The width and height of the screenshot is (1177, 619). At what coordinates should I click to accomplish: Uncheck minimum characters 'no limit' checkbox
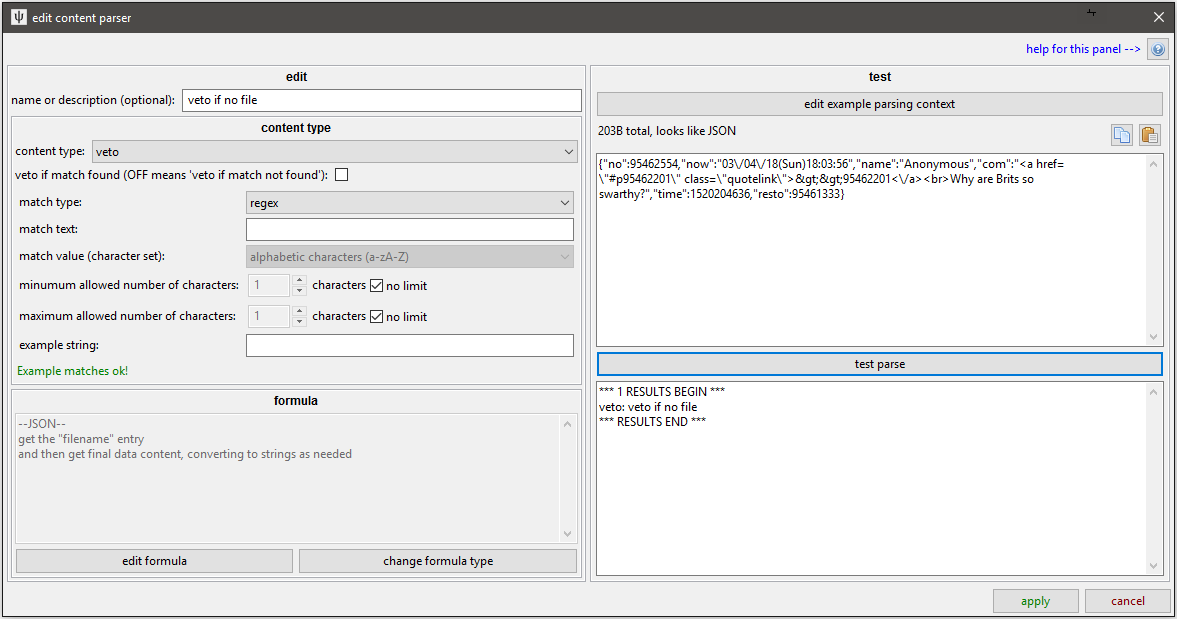(376, 286)
